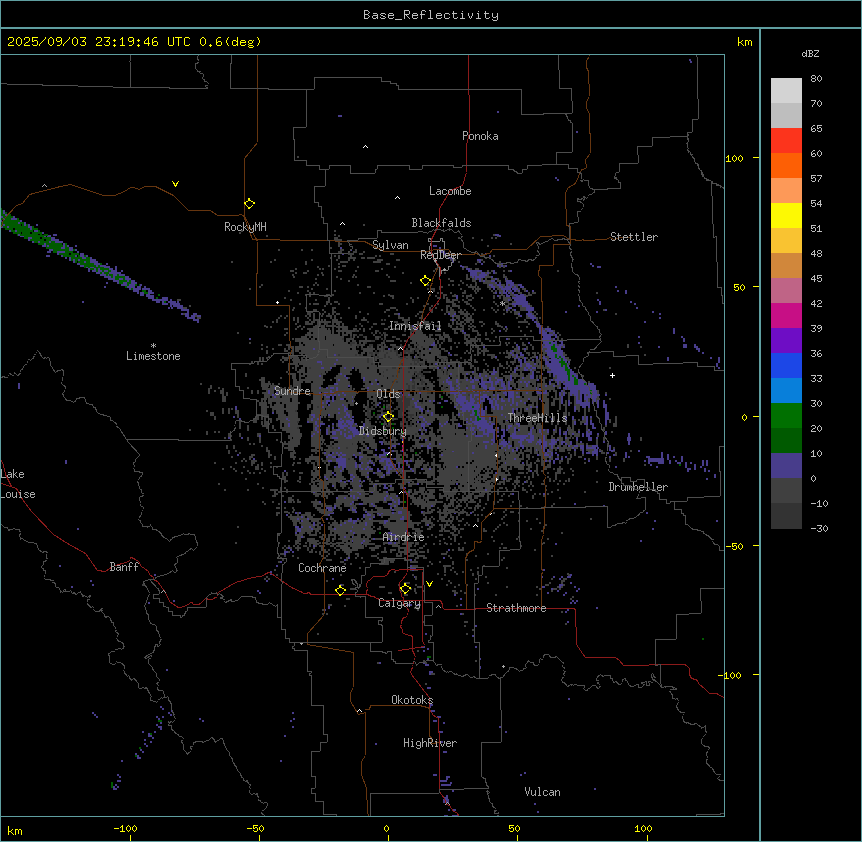This screenshot has width=862, height=842.
Task: Click the white plus marker north of Drumheller
Action: (x=612, y=375)
